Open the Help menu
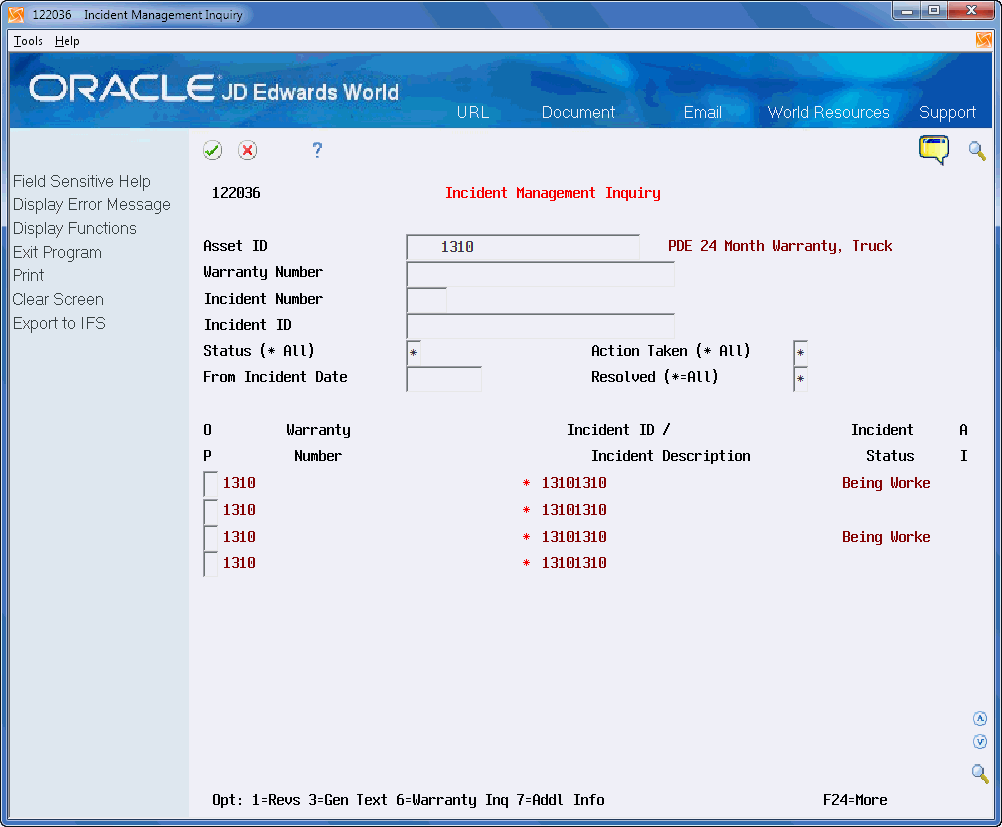 pyautogui.click(x=67, y=41)
